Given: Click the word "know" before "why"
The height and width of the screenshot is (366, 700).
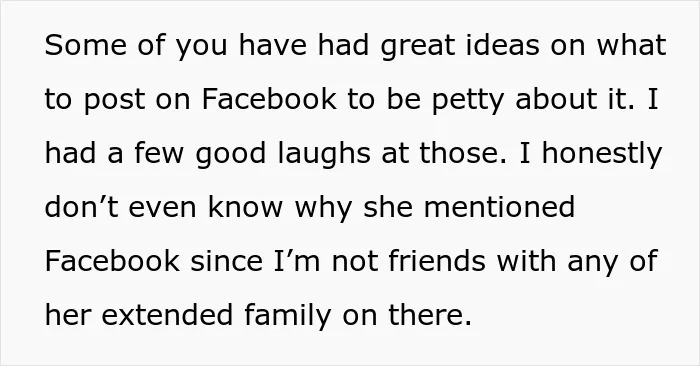Looking at the screenshot, I should (246, 206).
